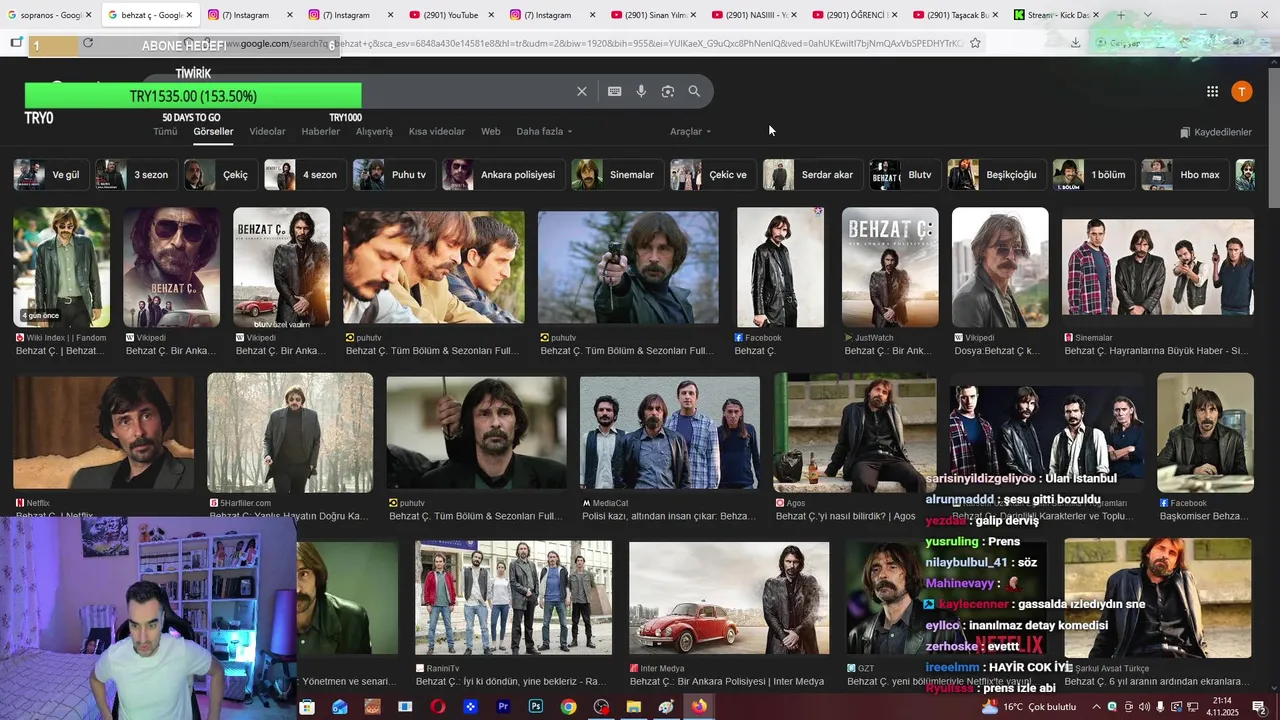Image resolution: width=1280 pixels, height=720 pixels.
Task: Open Outlook mail from the taskbar
Action: point(340,707)
